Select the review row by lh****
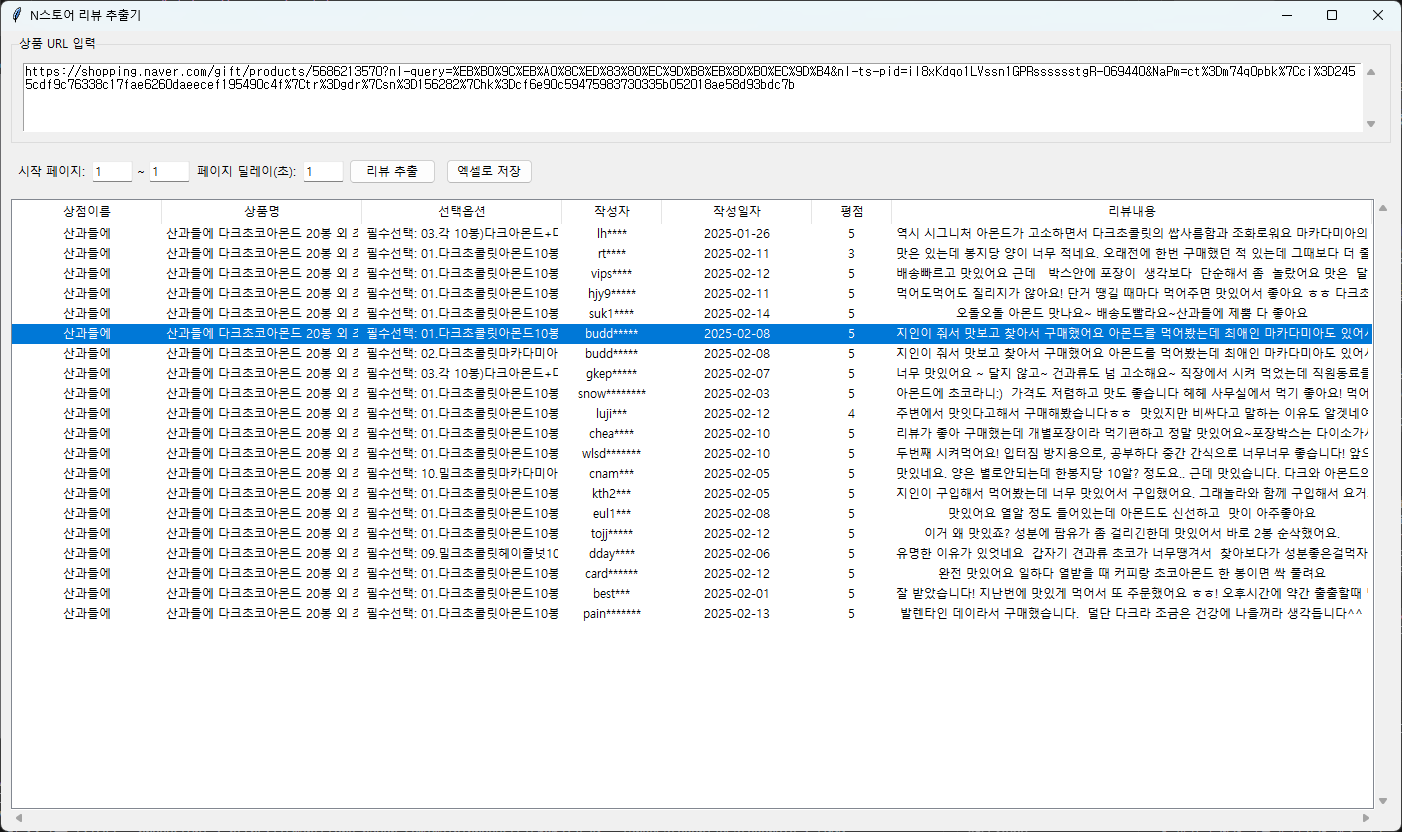Screen dimensions: 1402x832 [611, 234]
